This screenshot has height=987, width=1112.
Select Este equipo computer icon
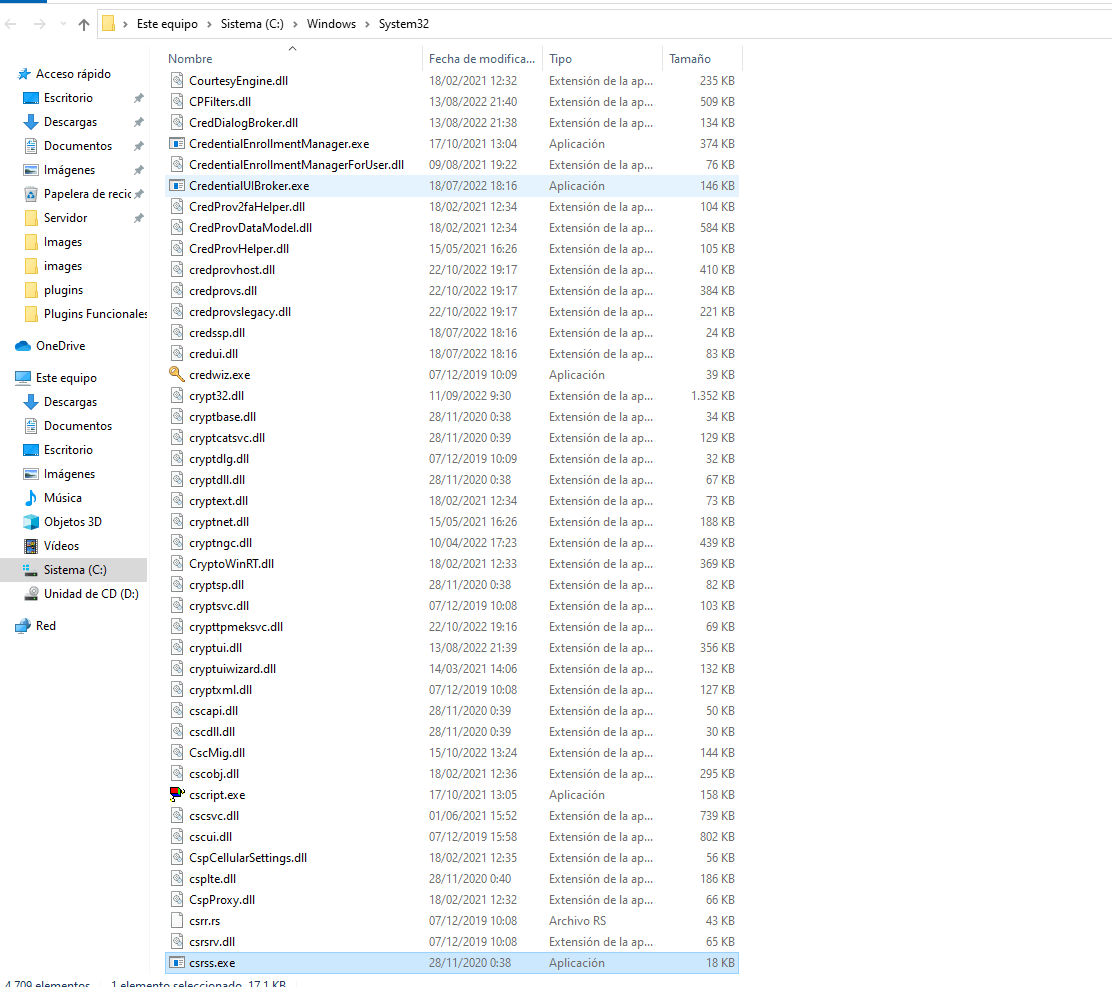tap(23, 378)
